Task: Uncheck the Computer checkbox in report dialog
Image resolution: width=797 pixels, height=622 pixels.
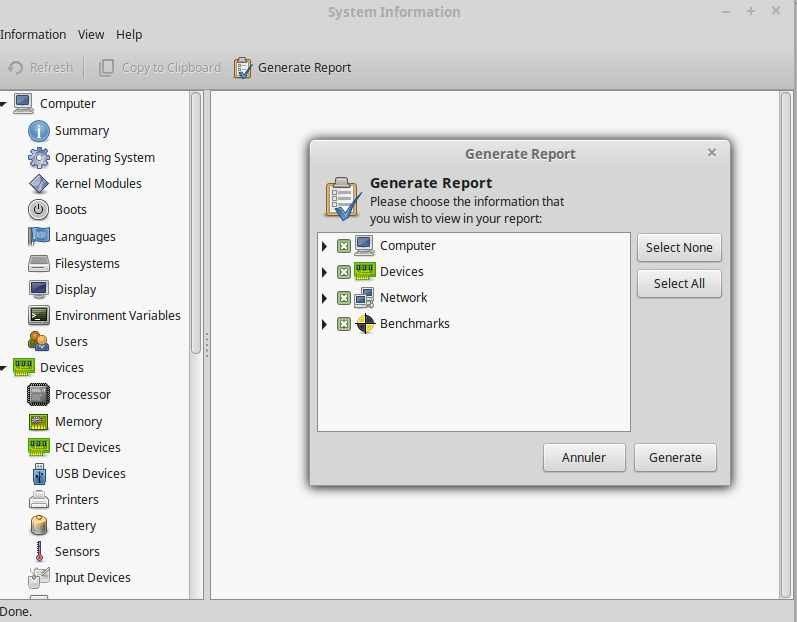Action: click(344, 246)
